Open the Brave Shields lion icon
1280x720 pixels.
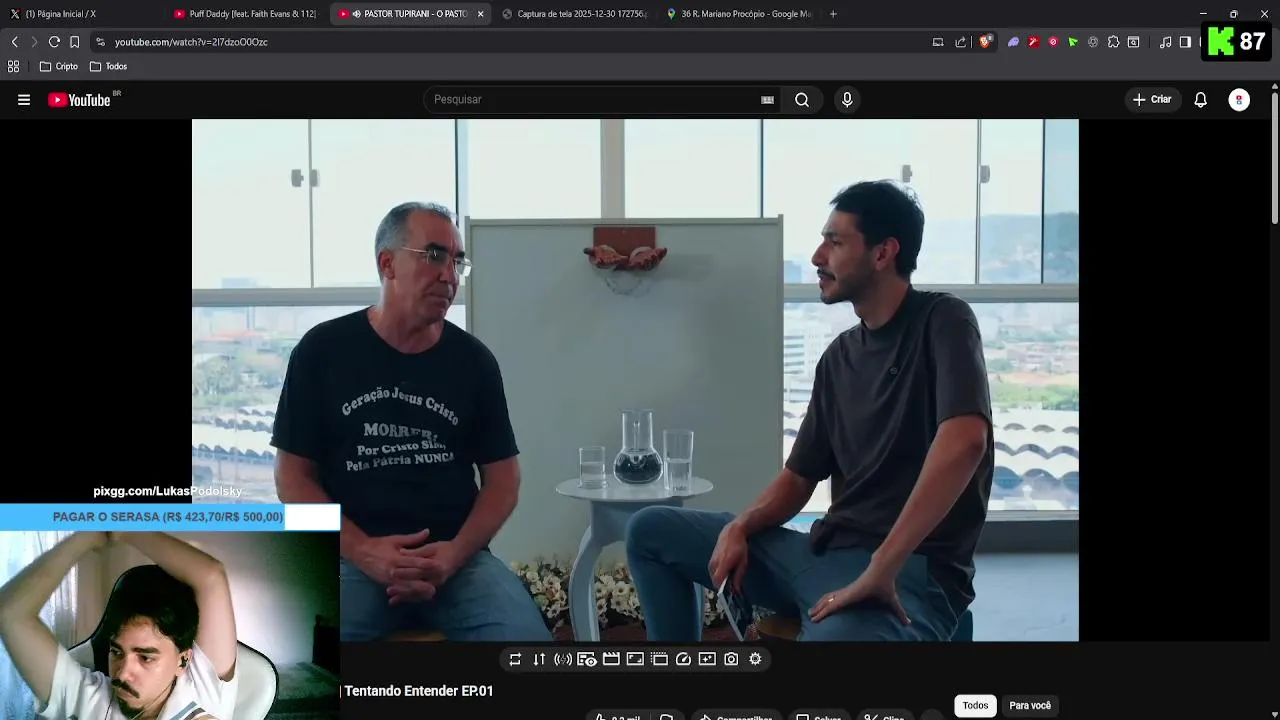click(985, 42)
